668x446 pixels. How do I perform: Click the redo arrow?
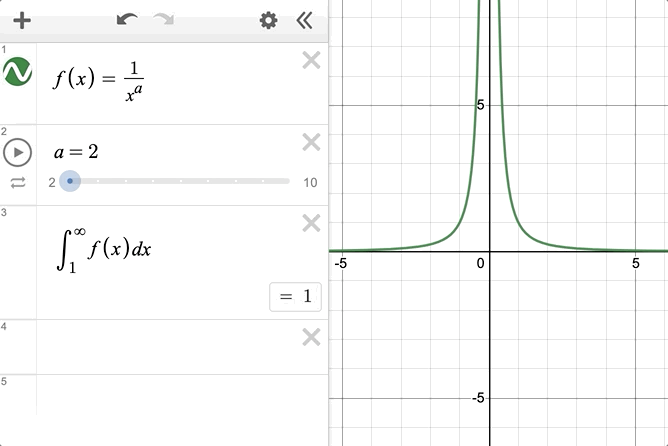[x=163, y=20]
